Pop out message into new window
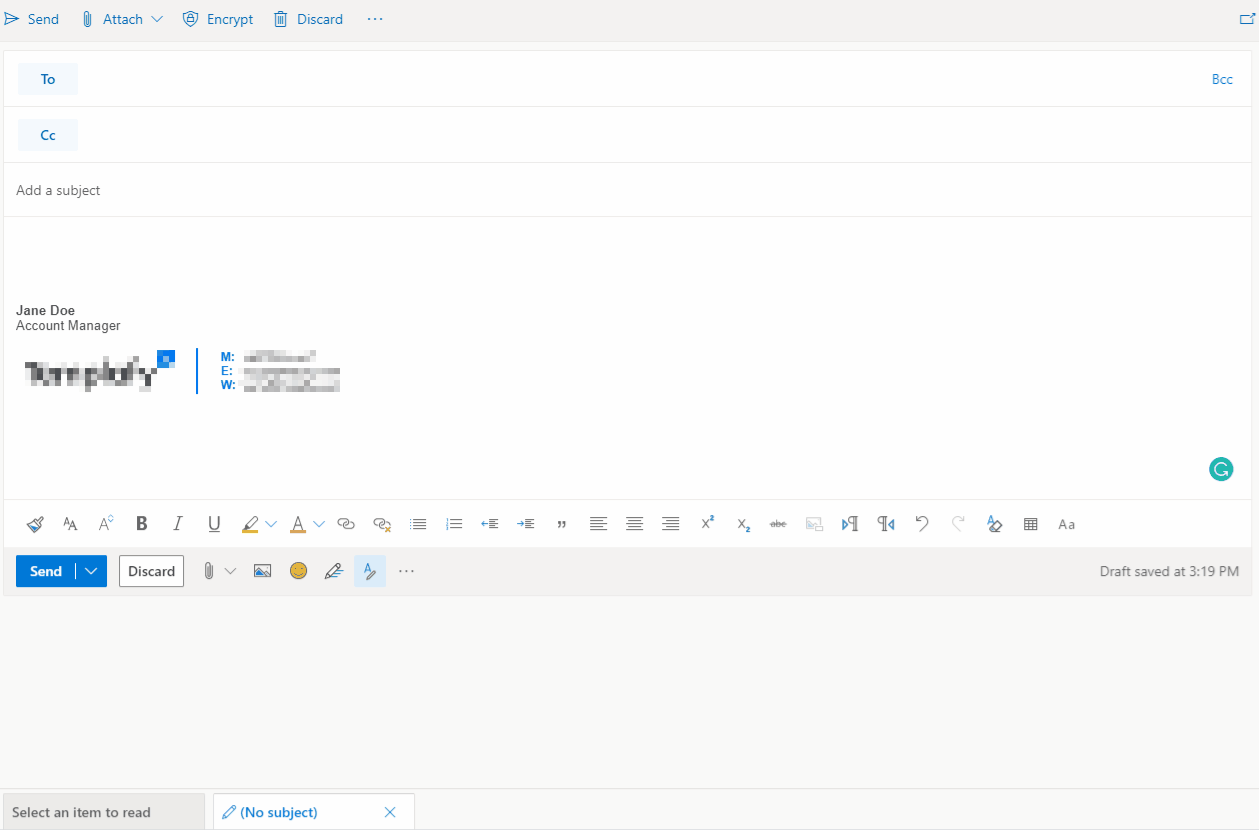This screenshot has height=830, width=1259. click(1247, 19)
